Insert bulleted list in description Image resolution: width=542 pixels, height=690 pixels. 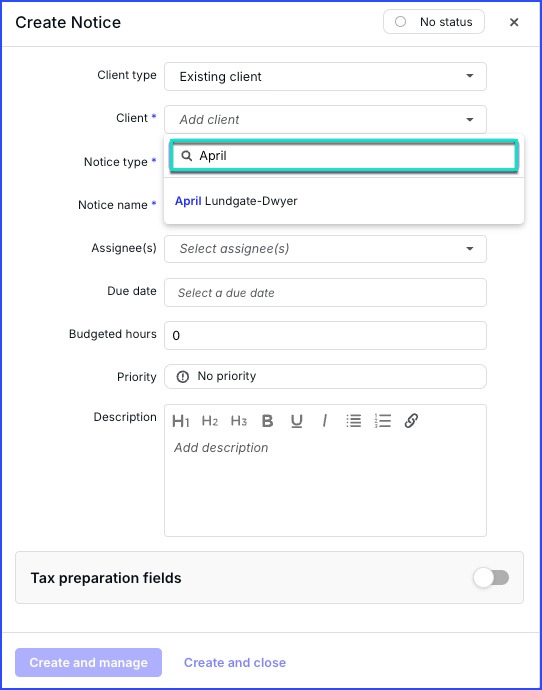[x=354, y=421]
